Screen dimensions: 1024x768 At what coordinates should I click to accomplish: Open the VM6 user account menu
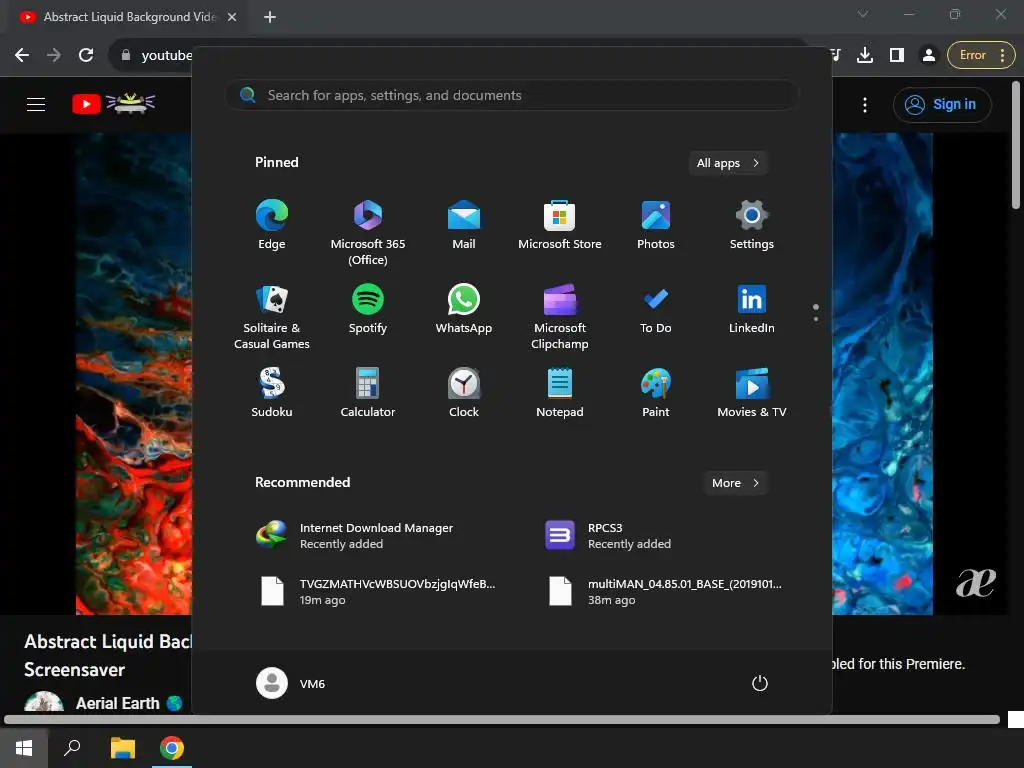point(291,683)
